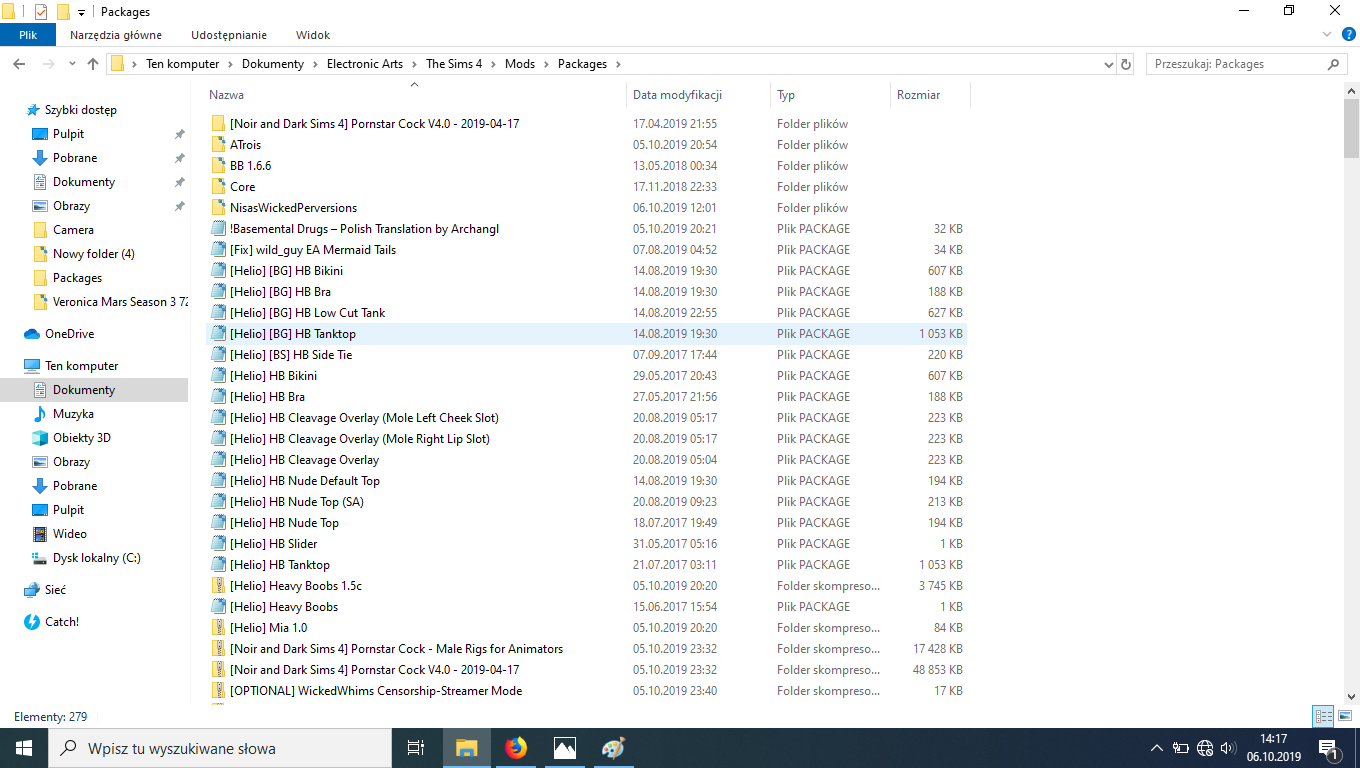The height and width of the screenshot is (768, 1360).
Task: Open Nowy folder (4) in sidebar
Action: pos(93,254)
